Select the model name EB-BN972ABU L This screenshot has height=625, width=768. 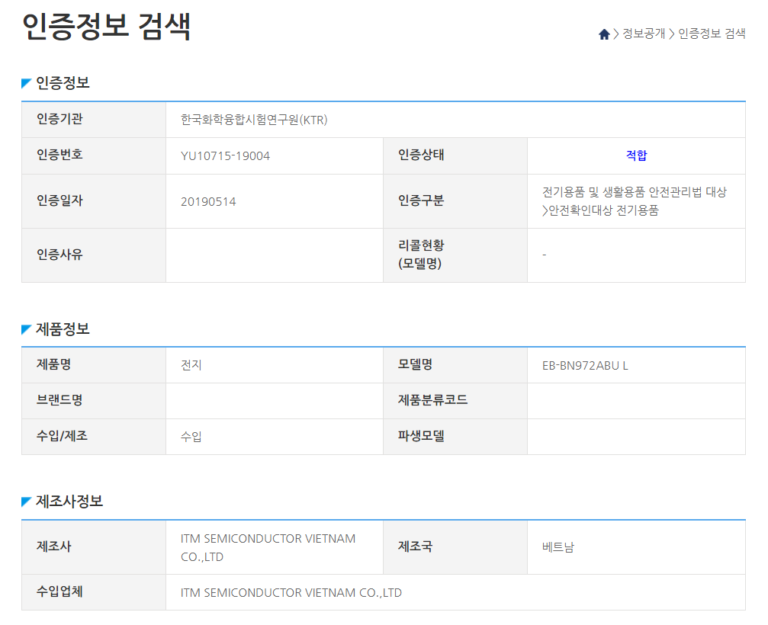point(585,365)
